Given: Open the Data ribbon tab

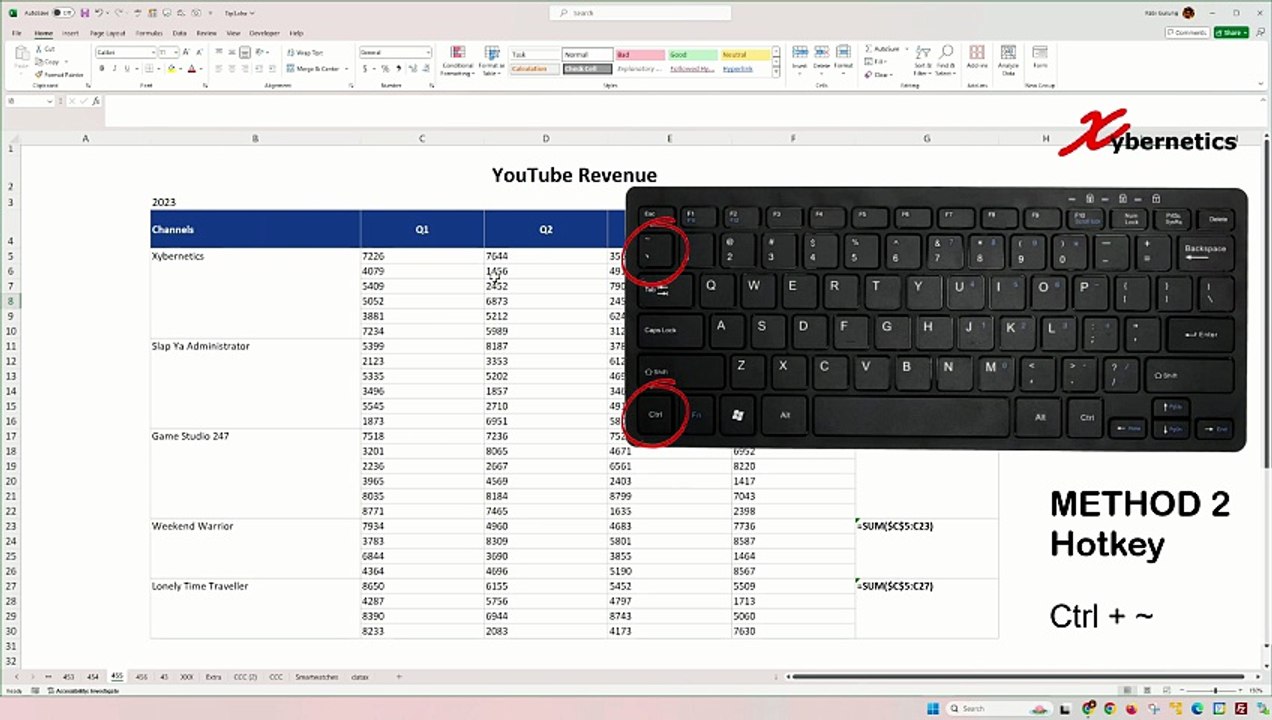Looking at the screenshot, I should pos(179,33).
